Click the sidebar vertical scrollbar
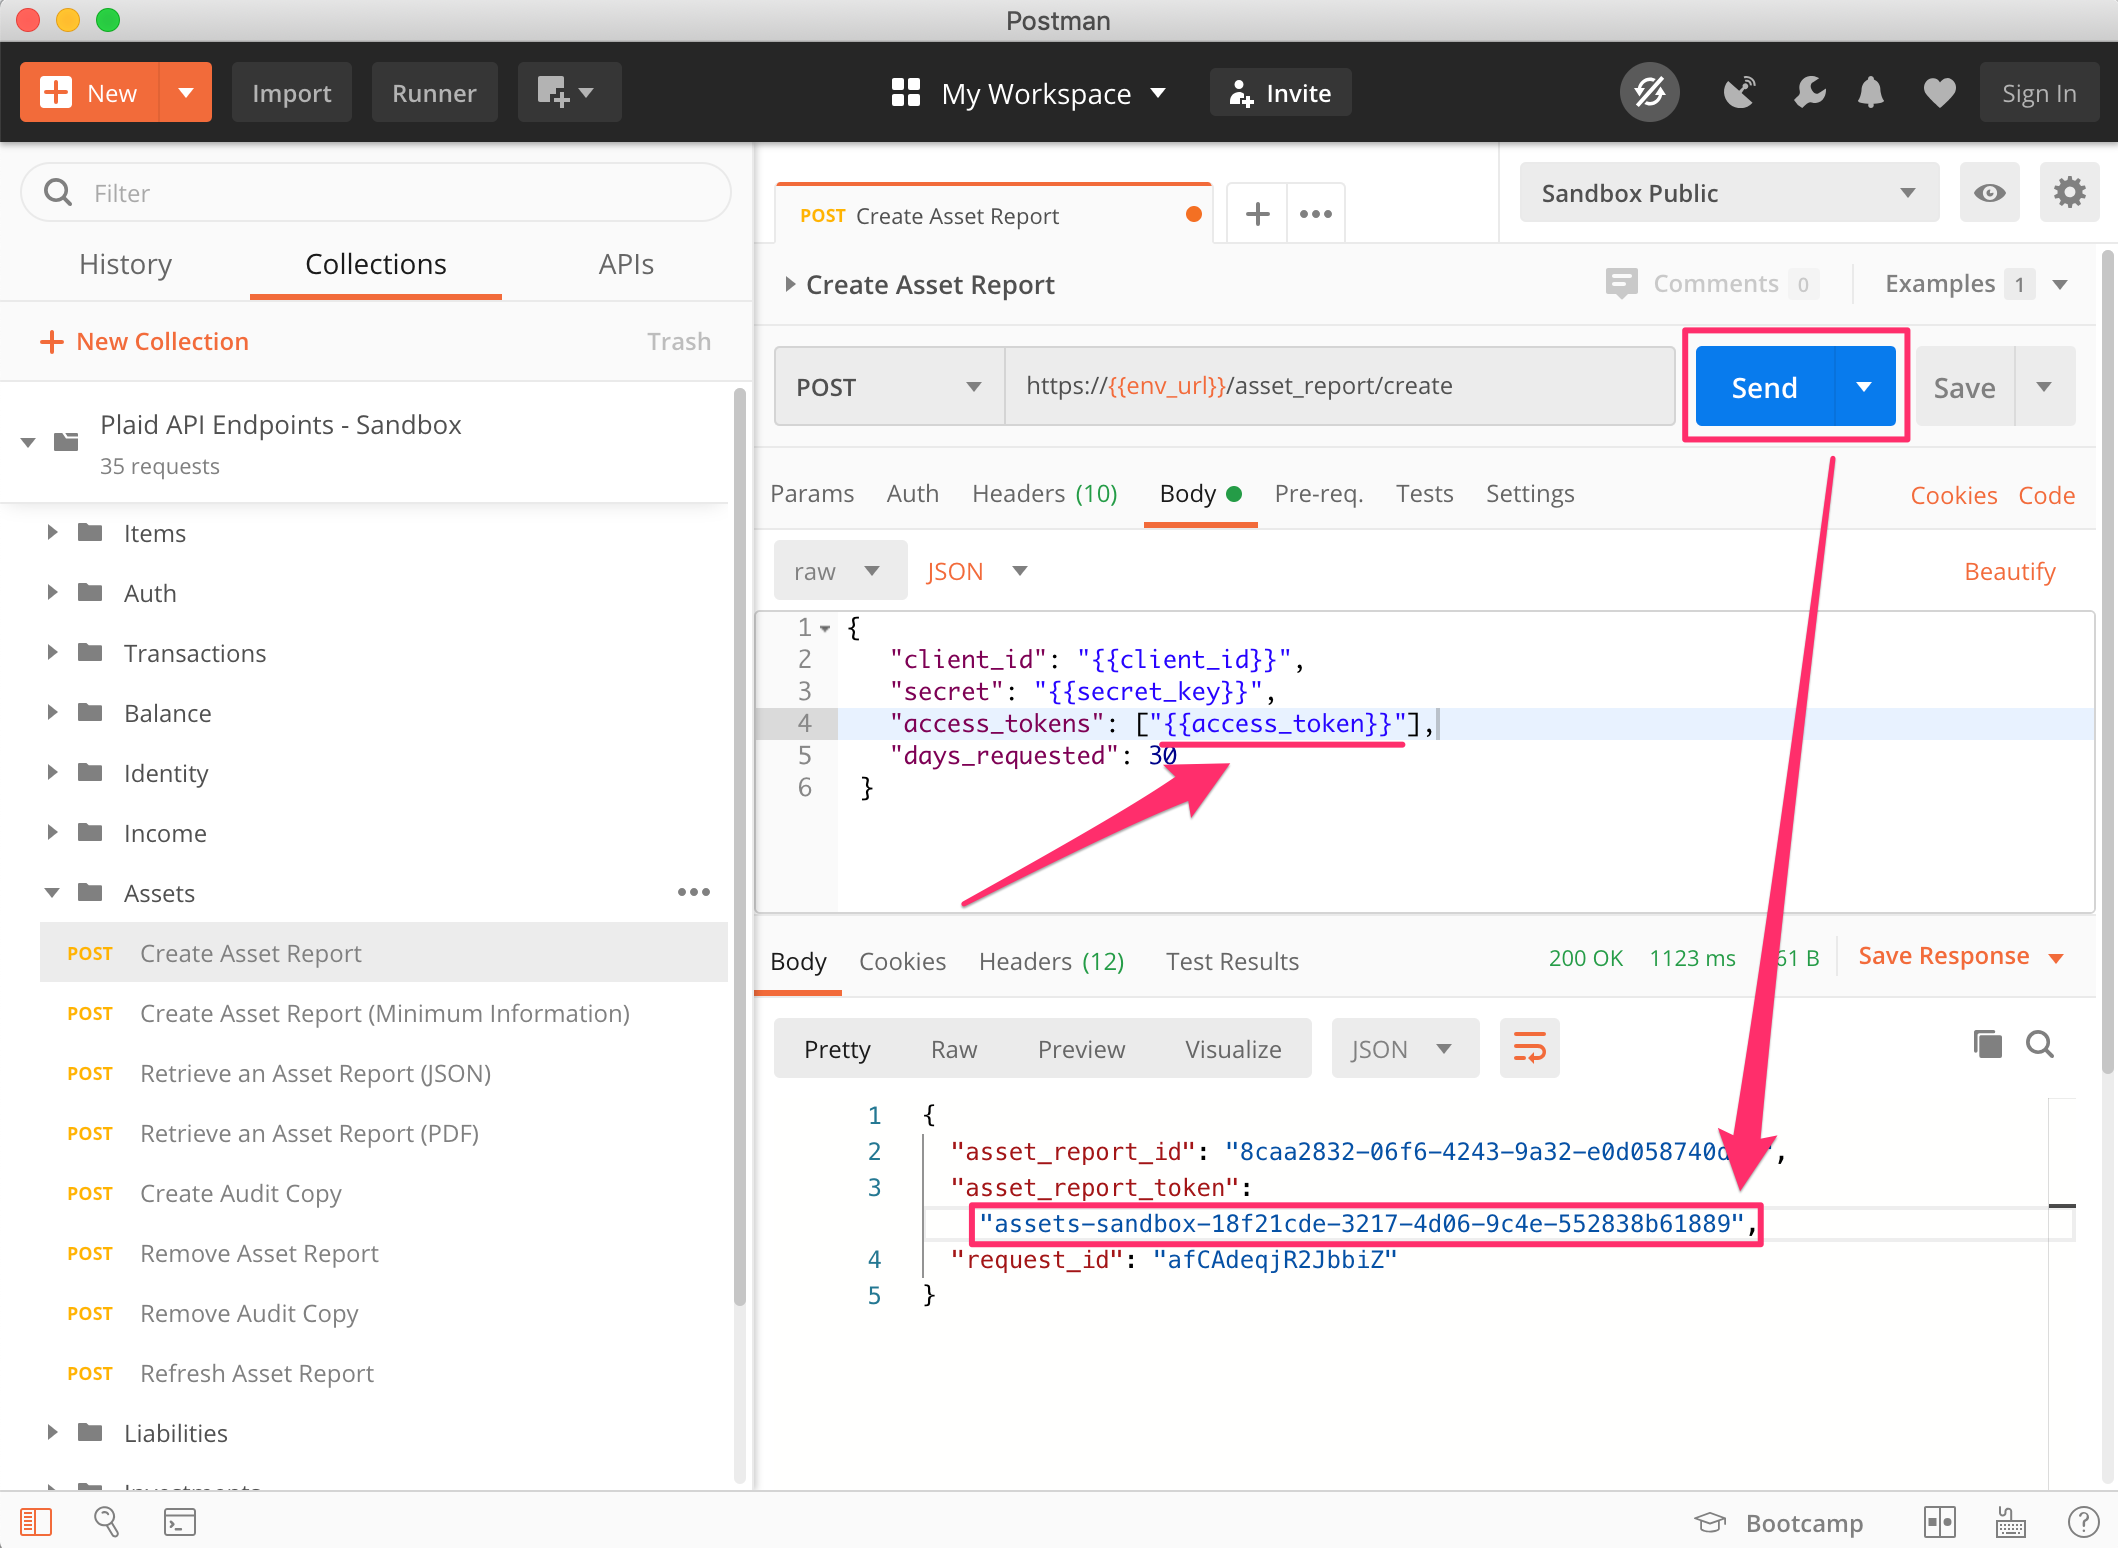This screenshot has height=1548, width=2118. [x=740, y=846]
